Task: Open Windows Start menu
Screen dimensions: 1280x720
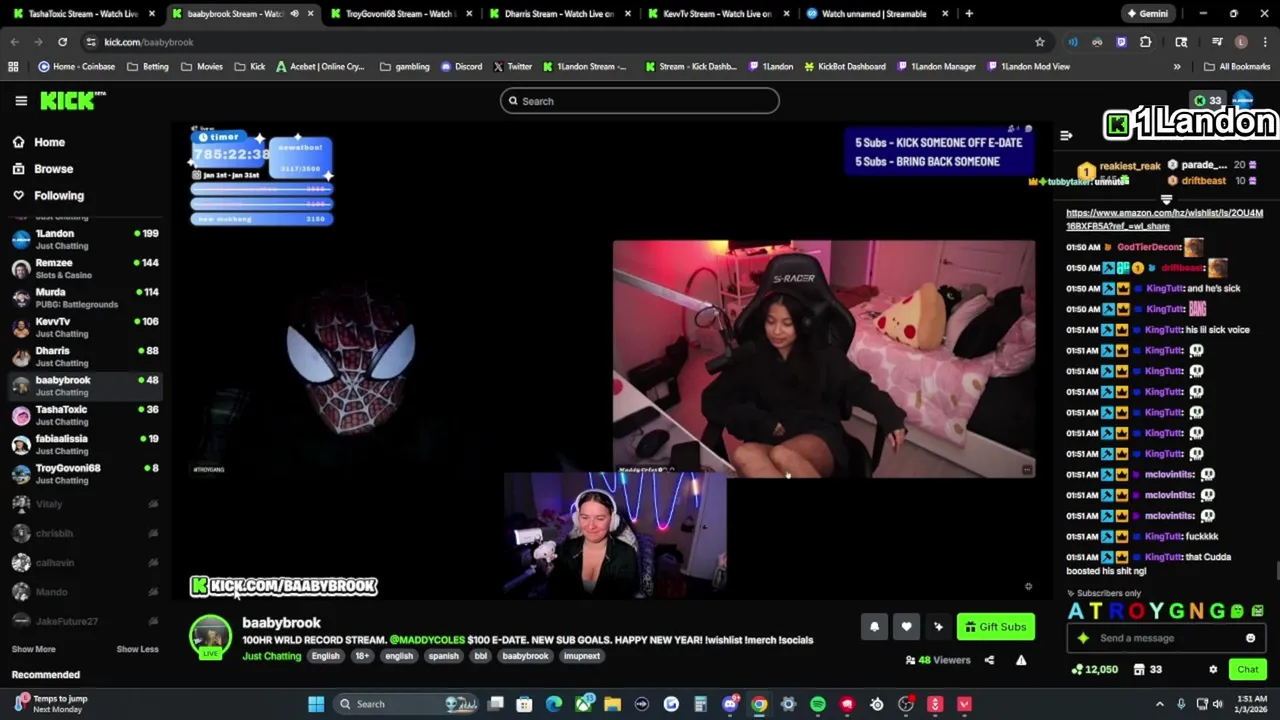Action: coord(316,704)
